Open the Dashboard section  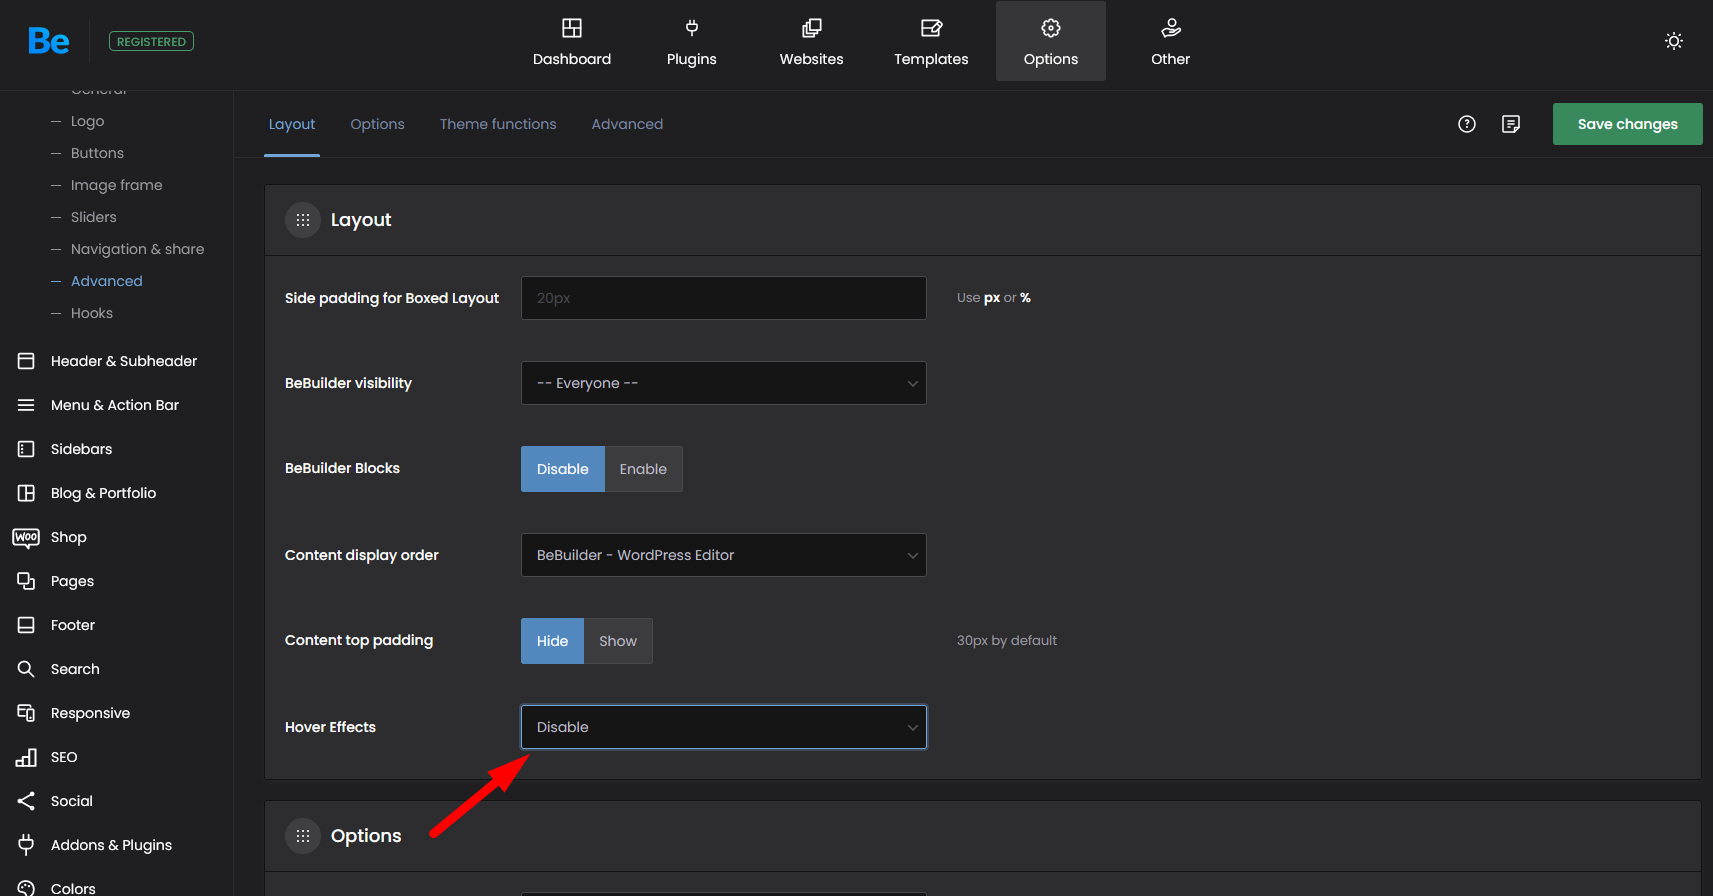[x=572, y=41]
